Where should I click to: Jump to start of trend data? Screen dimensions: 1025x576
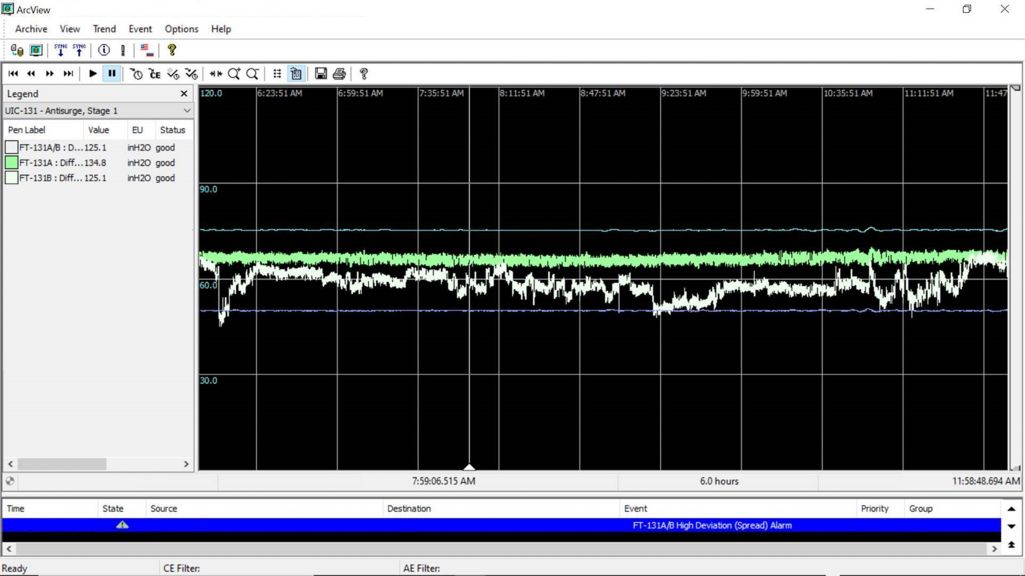click(x=13, y=74)
